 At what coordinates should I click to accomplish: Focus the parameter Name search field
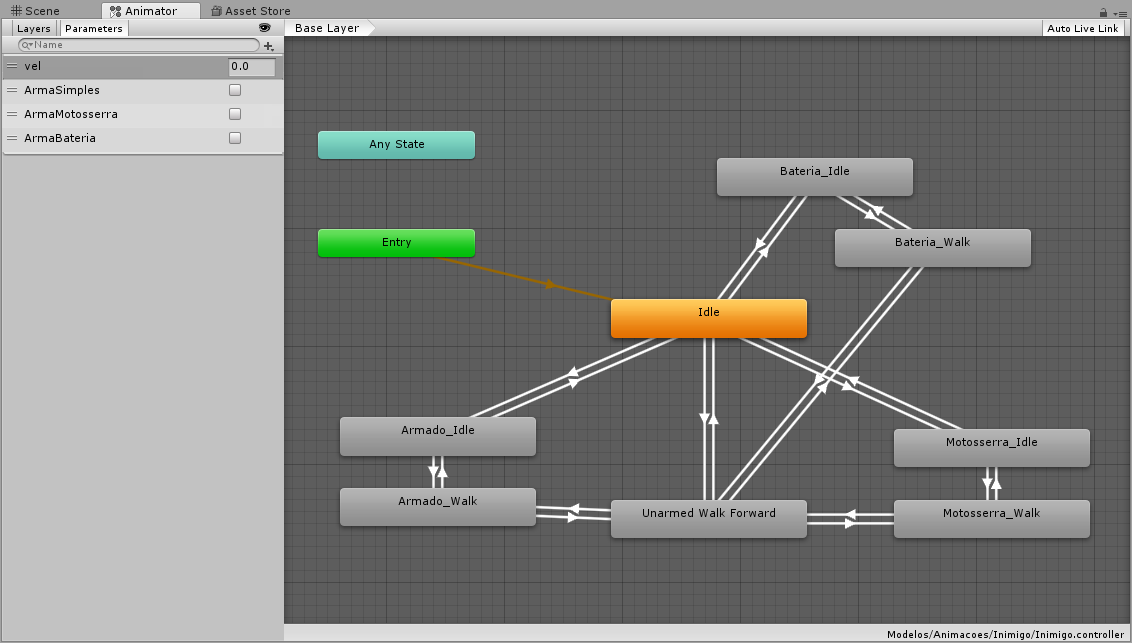139,45
